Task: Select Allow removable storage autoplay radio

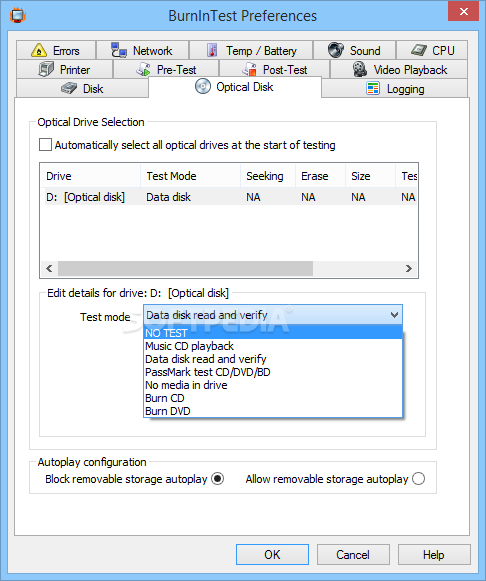Action: point(419,479)
